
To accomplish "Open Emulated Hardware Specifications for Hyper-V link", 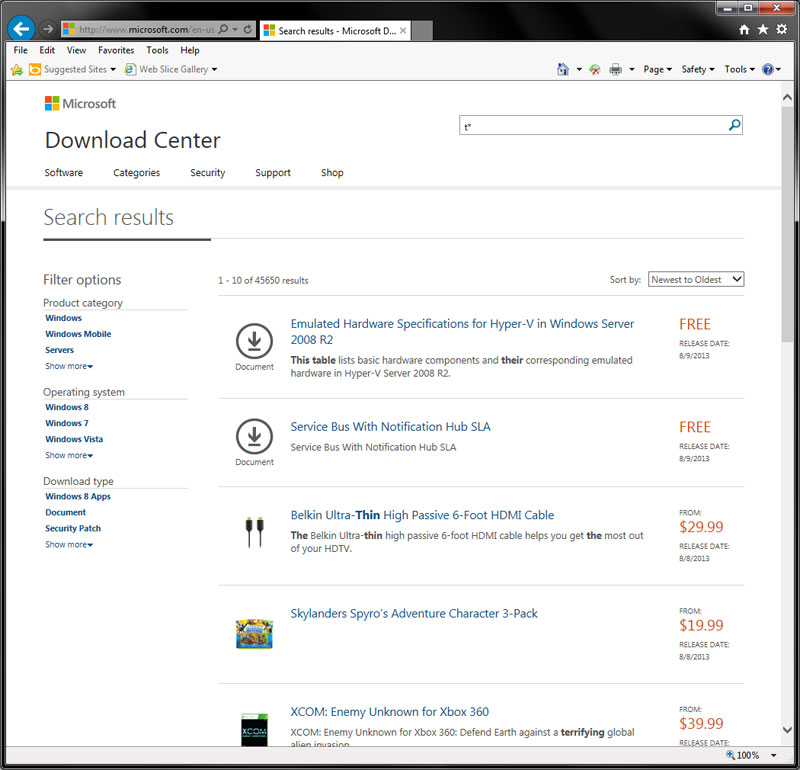I will [x=462, y=331].
